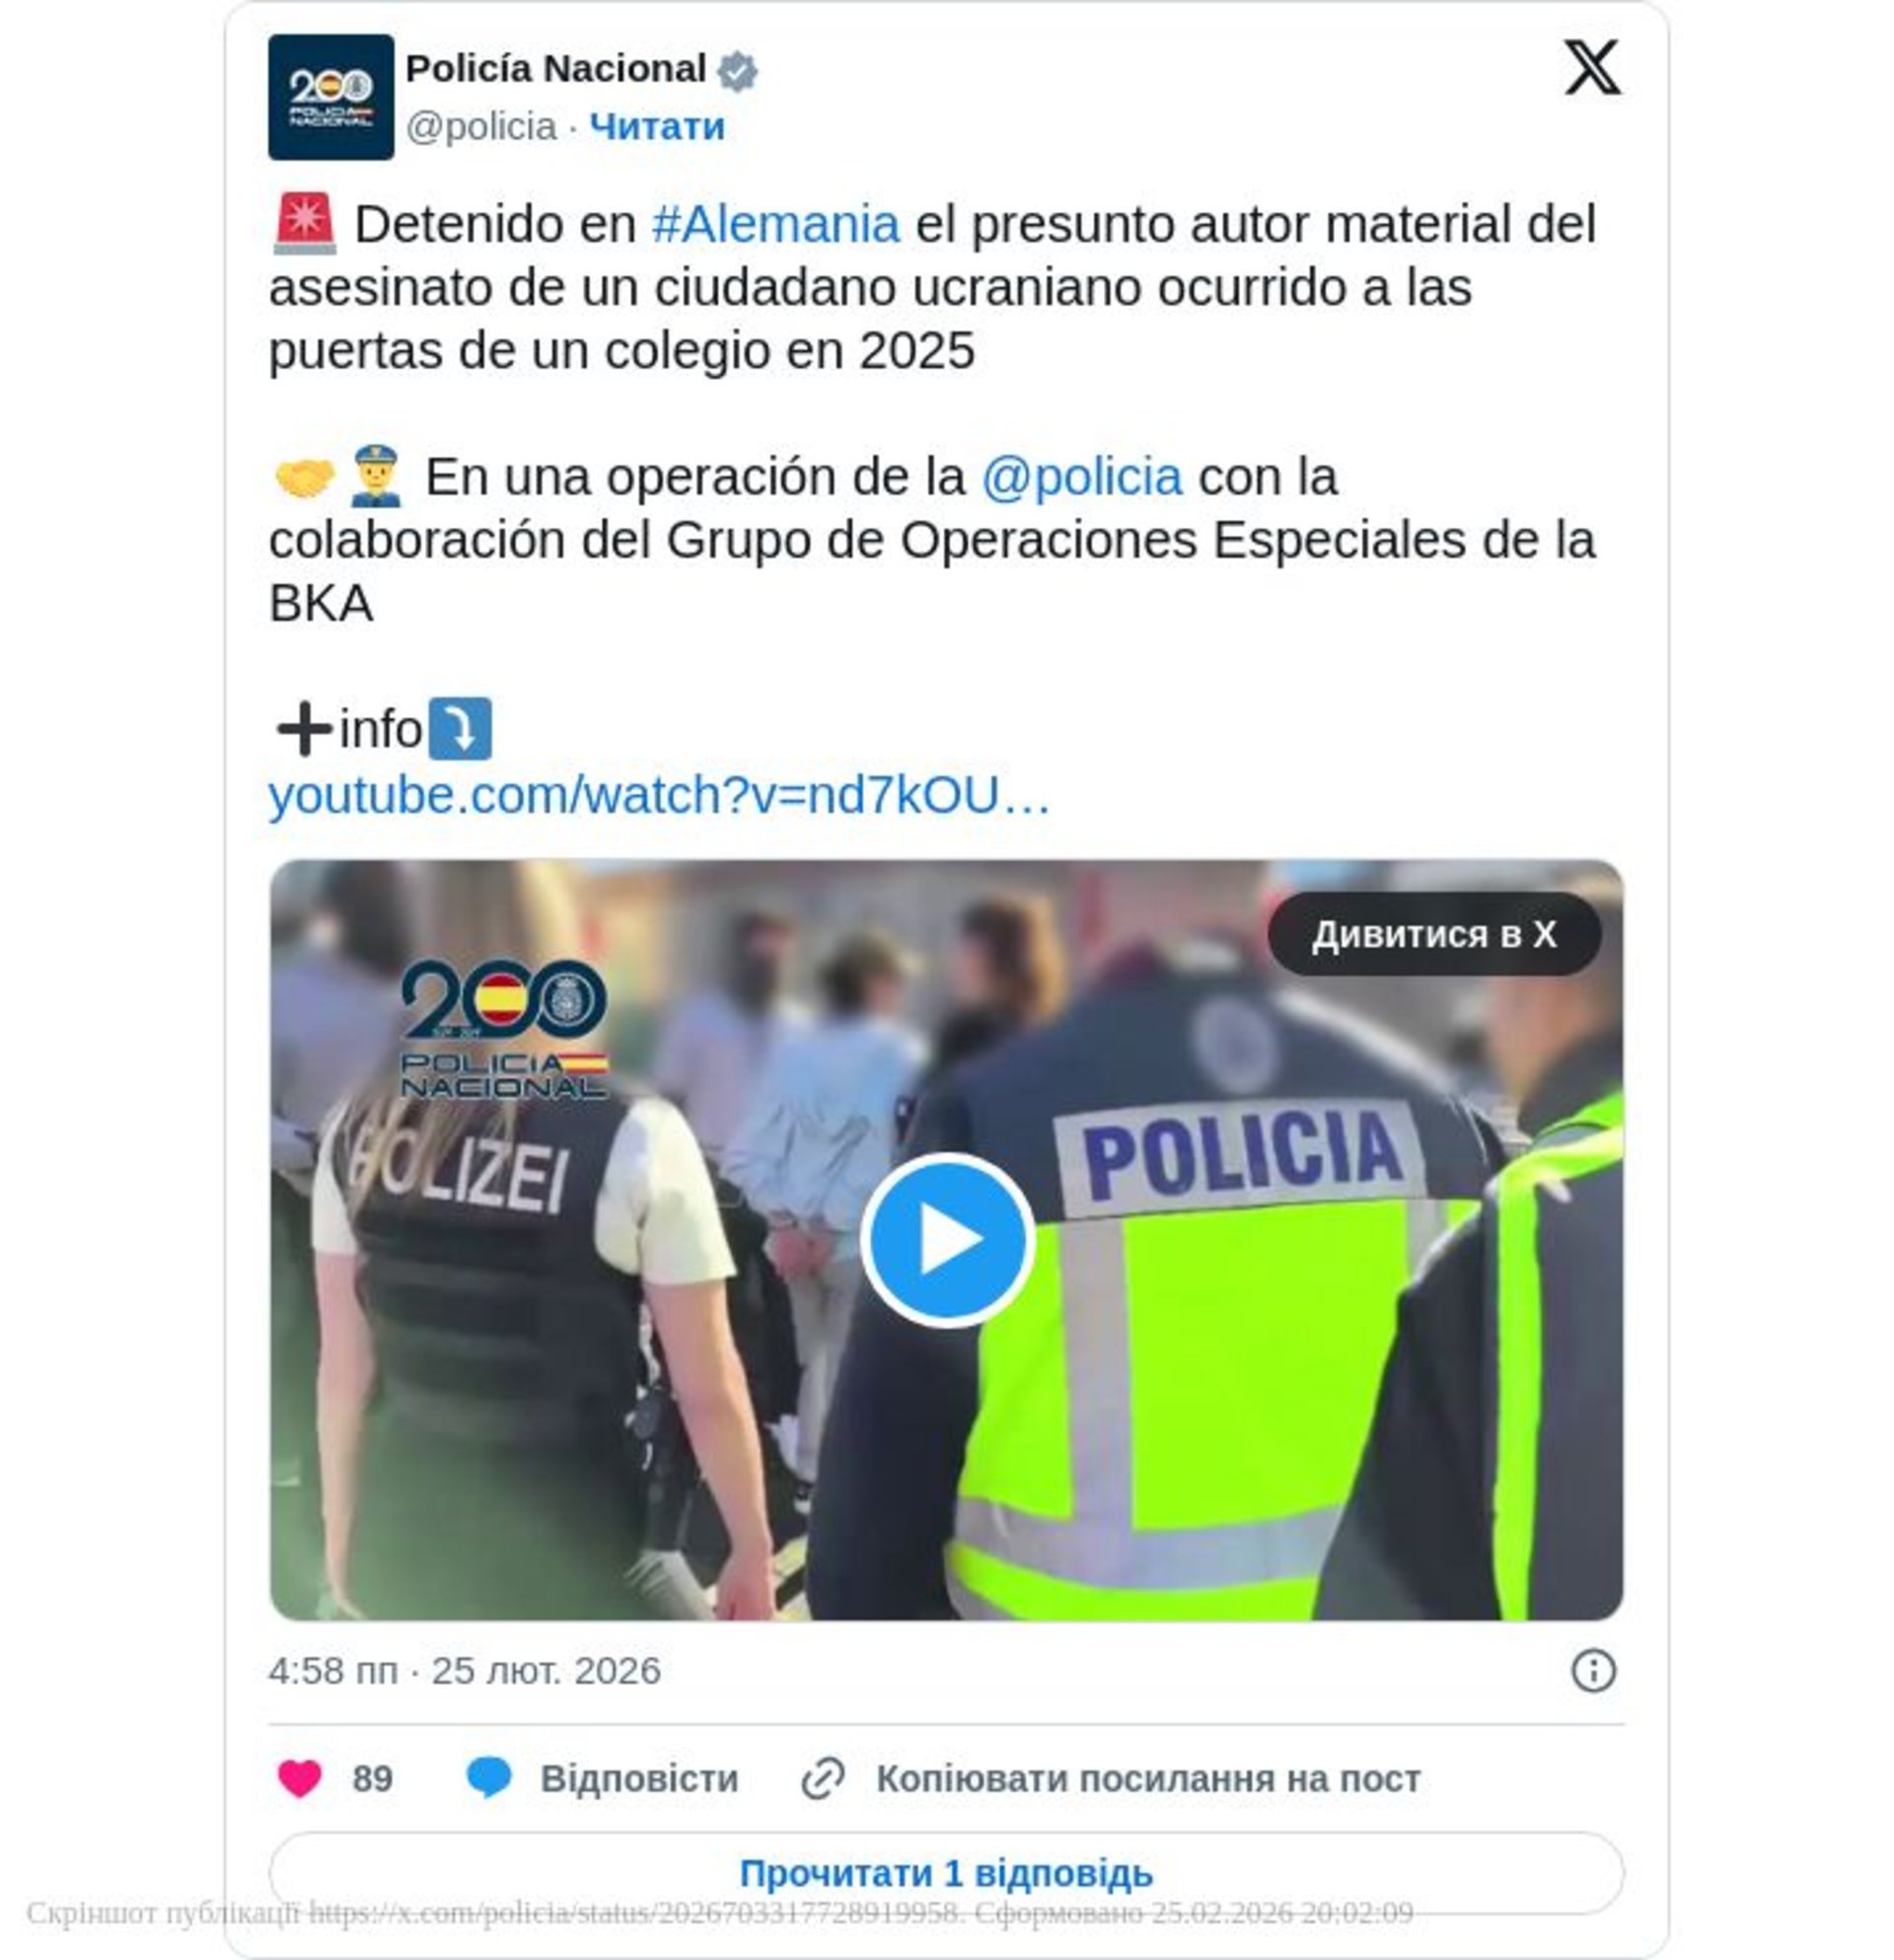1894x1960 pixels.
Task: Click the blue verified badge
Action: click(x=738, y=71)
